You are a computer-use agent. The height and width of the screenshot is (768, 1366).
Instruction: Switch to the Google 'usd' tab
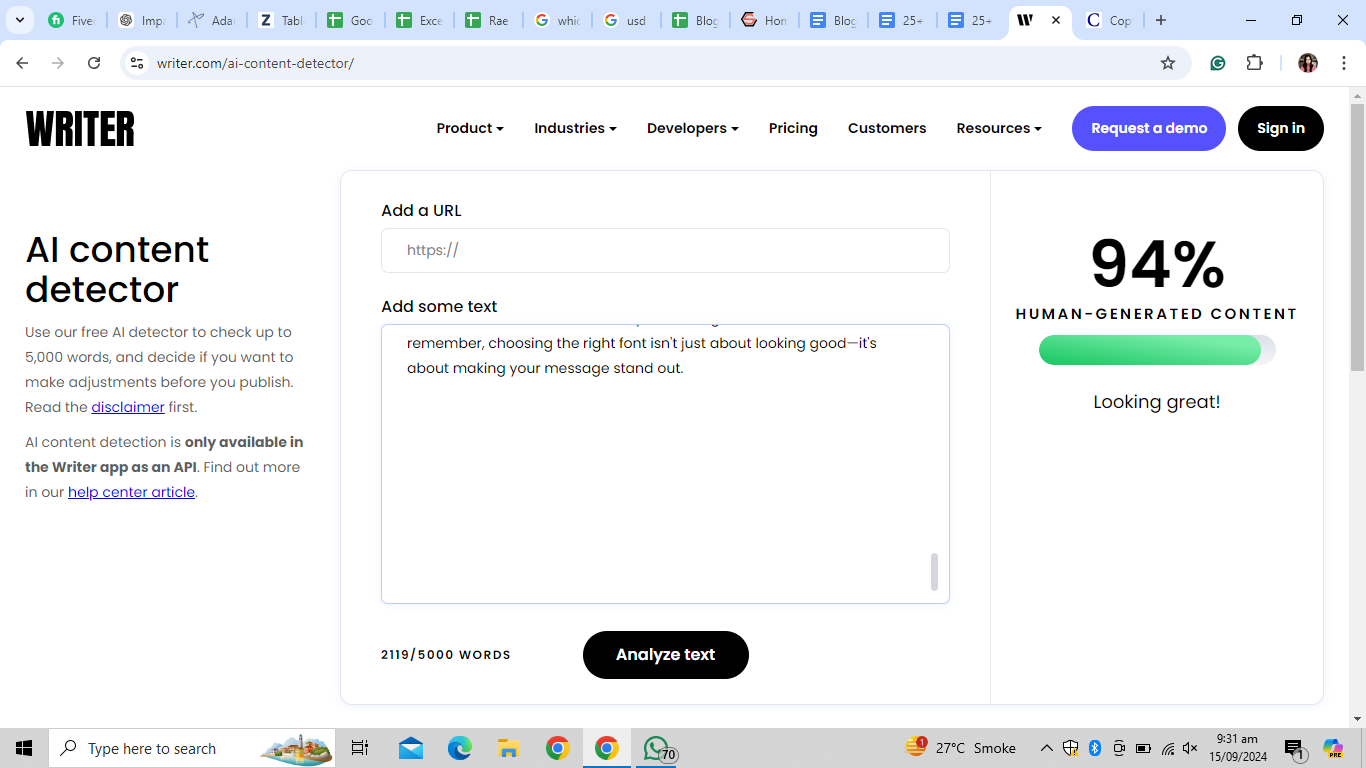(x=627, y=20)
